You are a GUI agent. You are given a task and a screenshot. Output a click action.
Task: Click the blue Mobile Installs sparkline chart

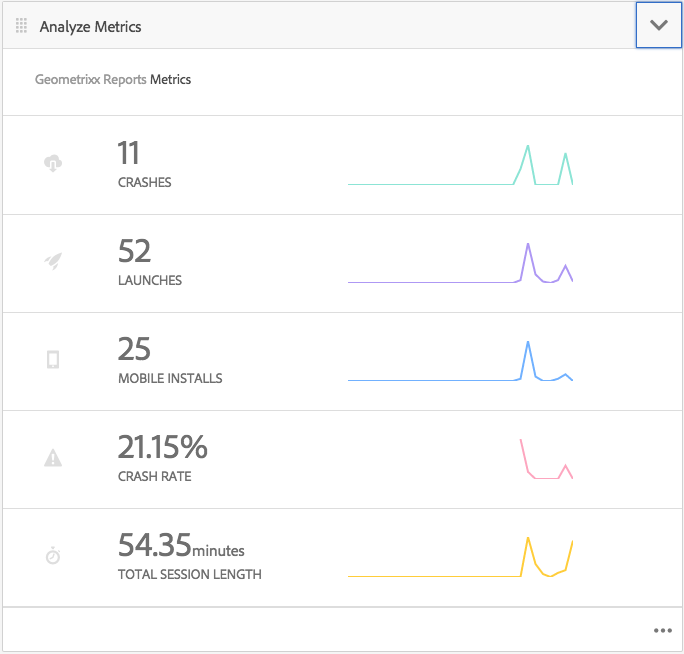460,361
